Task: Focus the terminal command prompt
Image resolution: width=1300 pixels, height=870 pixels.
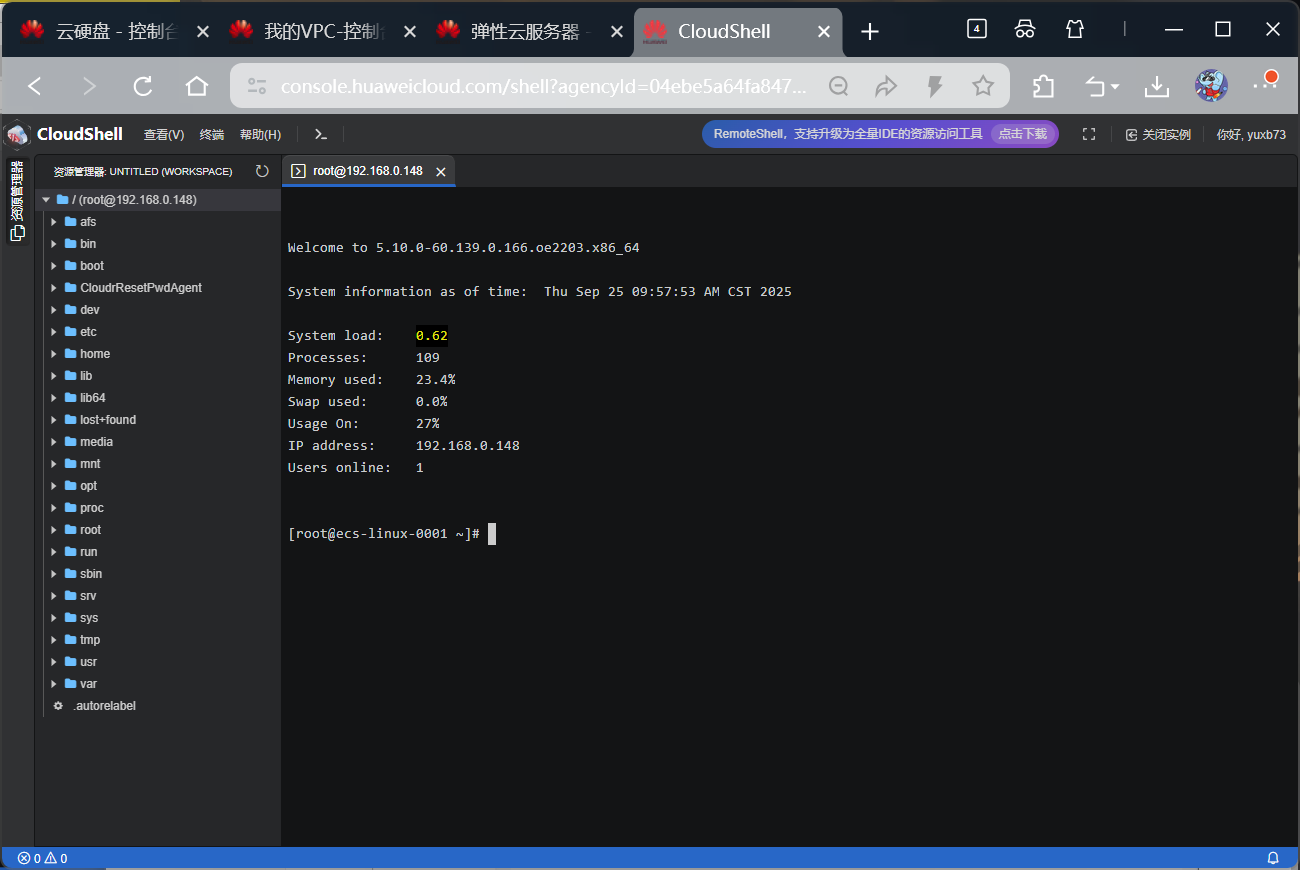Action: [492, 534]
